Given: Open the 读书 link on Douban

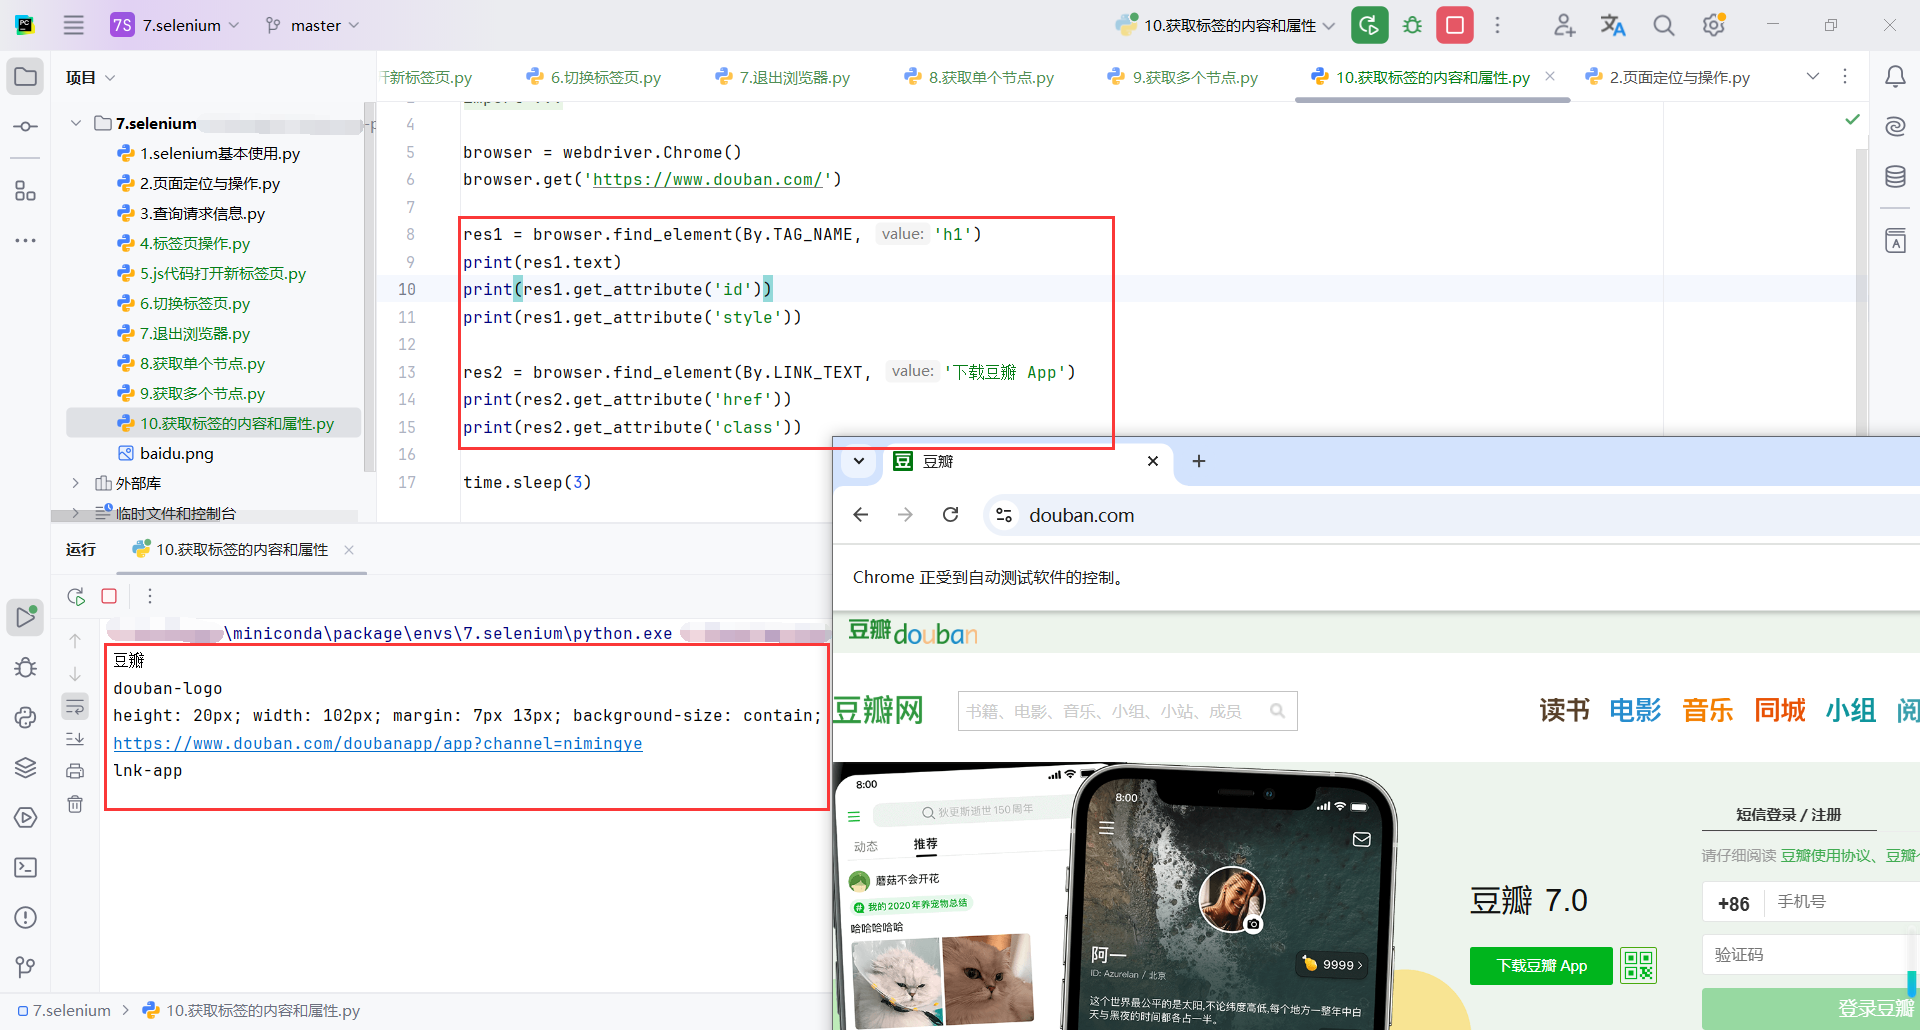Looking at the screenshot, I should tap(1565, 710).
